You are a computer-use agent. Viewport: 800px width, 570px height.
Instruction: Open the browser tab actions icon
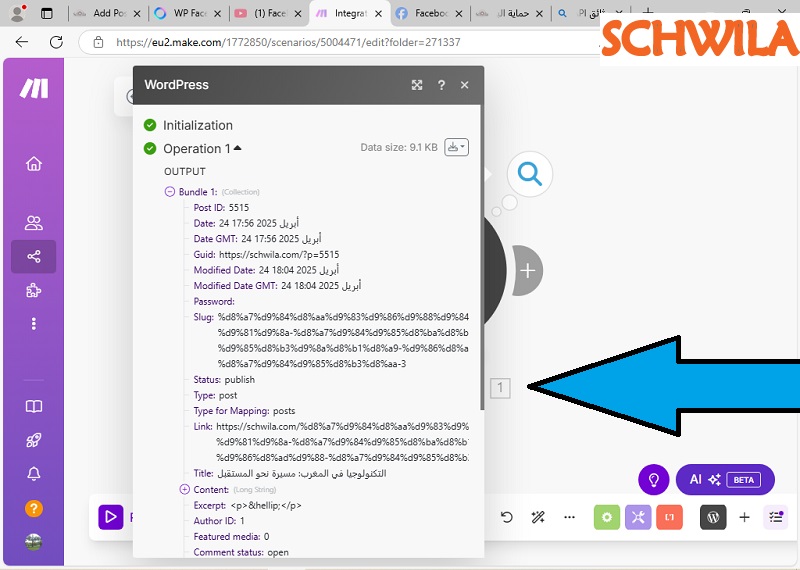[47, 14]
